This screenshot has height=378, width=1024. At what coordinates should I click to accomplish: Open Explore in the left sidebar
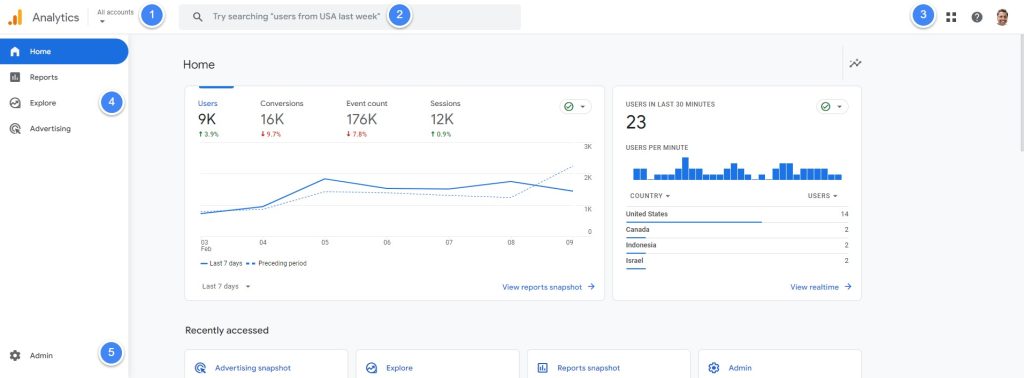point(64,103)
